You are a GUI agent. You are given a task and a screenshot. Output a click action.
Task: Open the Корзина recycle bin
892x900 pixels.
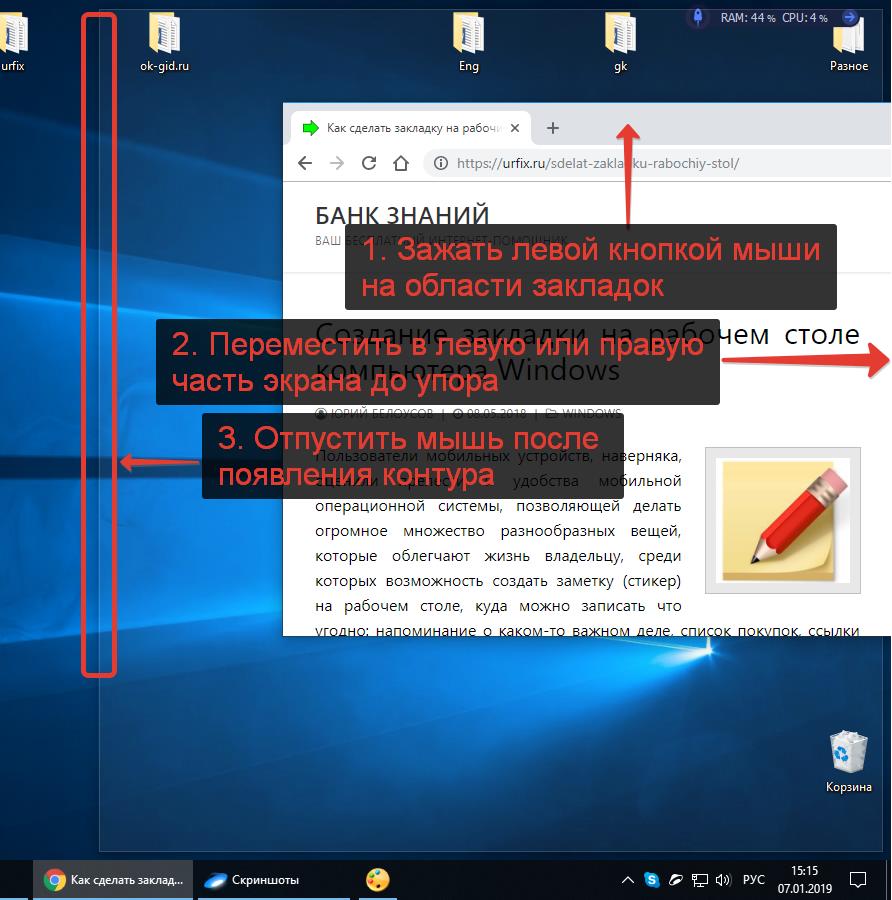(848, 758)
